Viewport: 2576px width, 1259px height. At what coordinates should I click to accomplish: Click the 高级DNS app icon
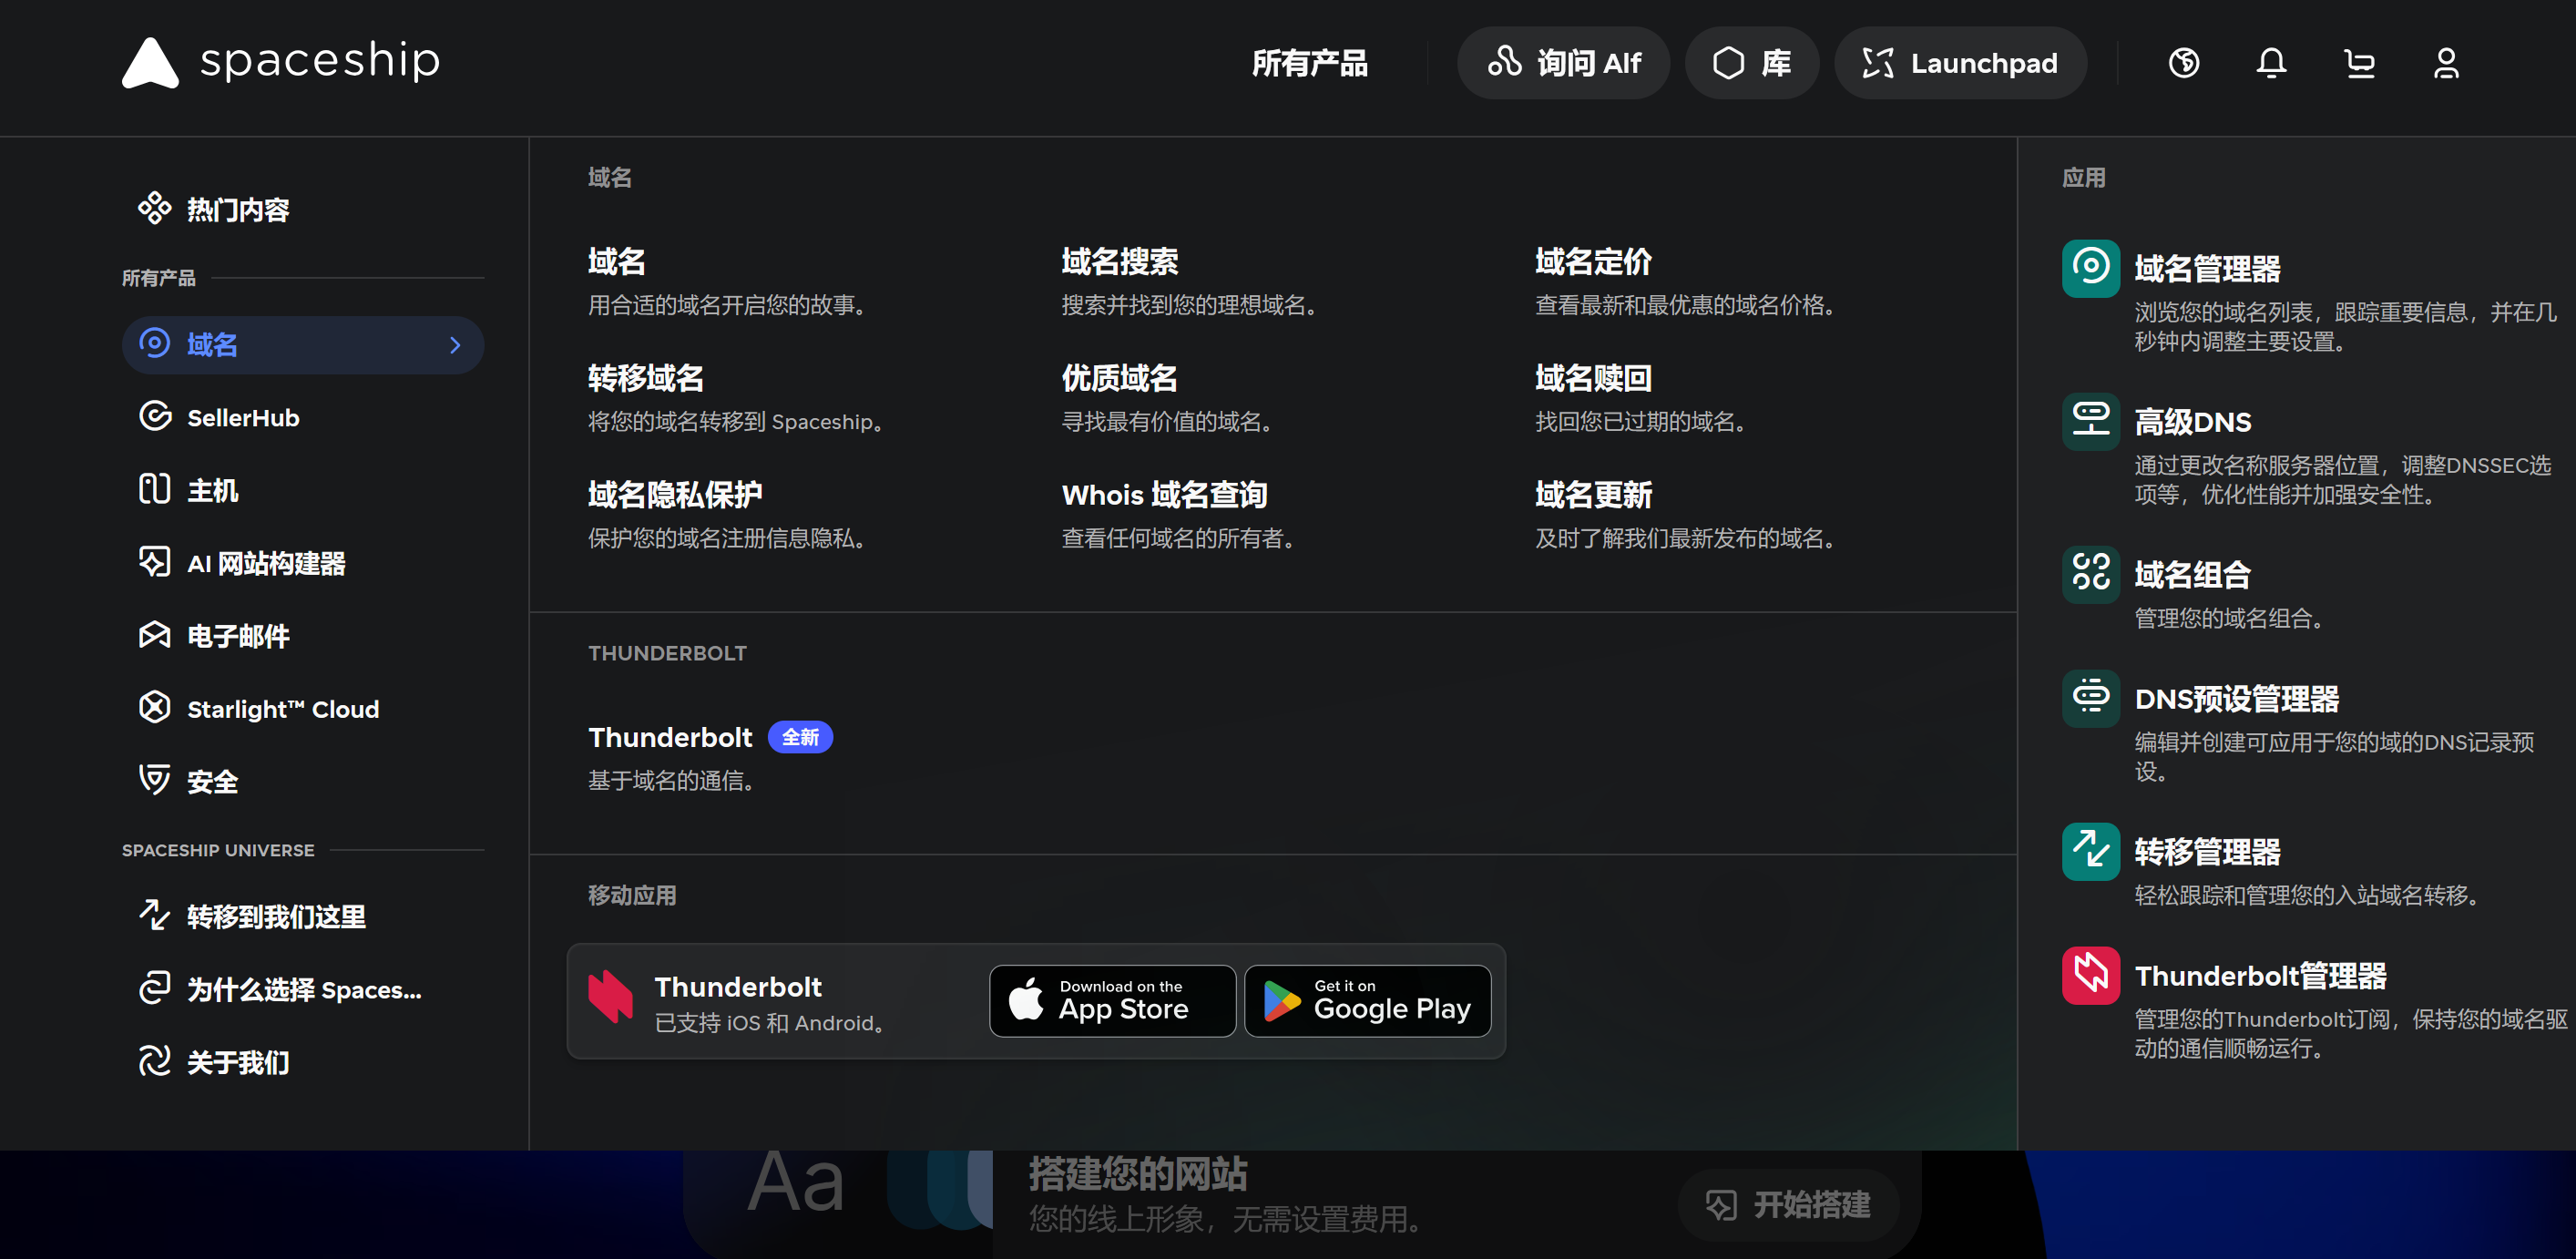tap(2090, 421)
